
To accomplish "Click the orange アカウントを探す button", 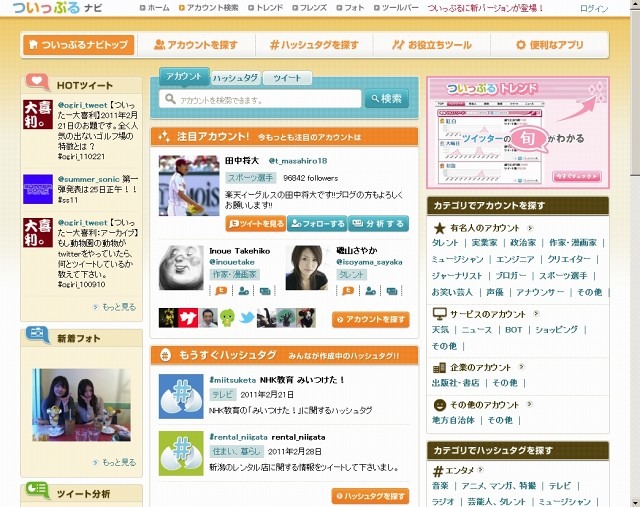I will (371, 319).
